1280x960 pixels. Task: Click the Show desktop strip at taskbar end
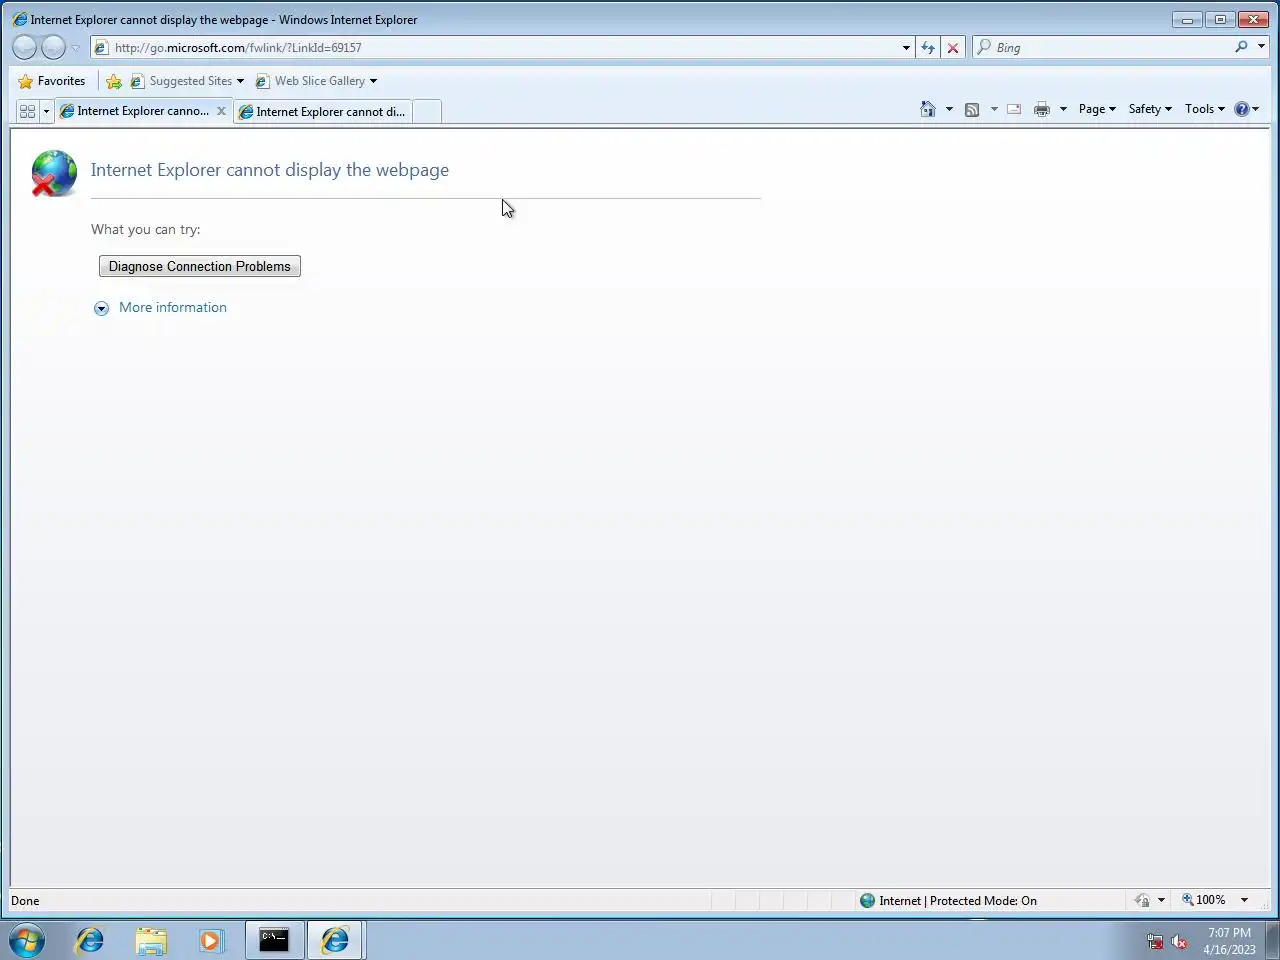tap(1272, 940)
